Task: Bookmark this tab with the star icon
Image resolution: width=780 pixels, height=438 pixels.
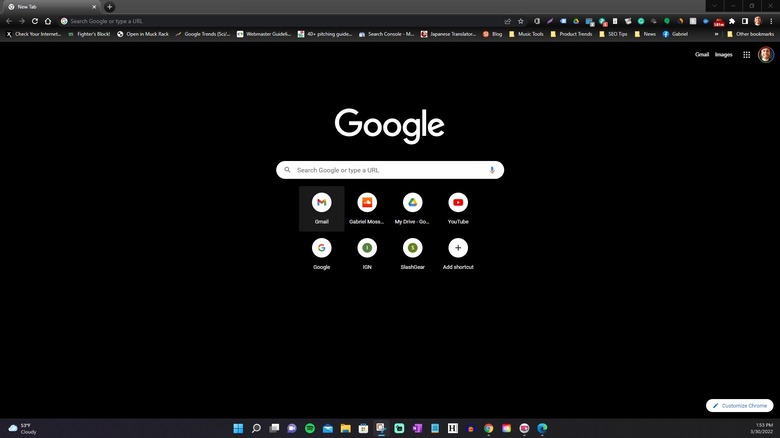Action: (521, 21)
